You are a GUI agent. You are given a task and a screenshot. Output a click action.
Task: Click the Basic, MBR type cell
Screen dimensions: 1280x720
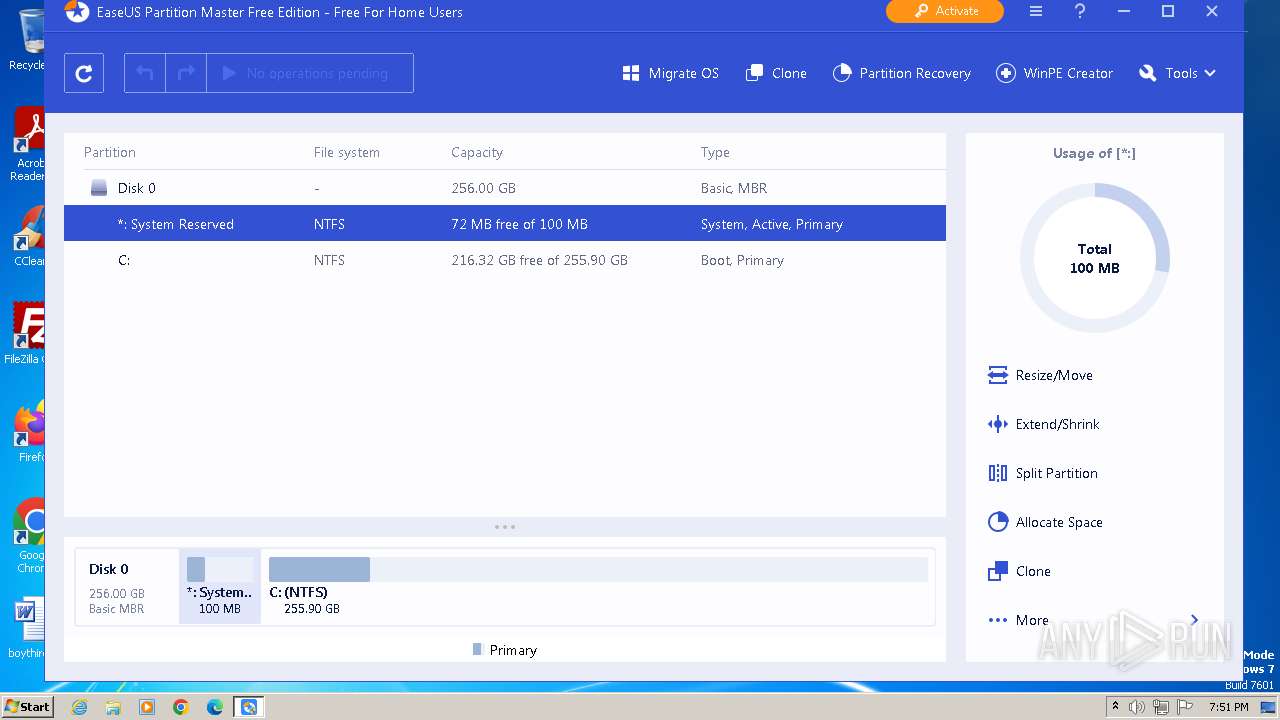(736, 188)
